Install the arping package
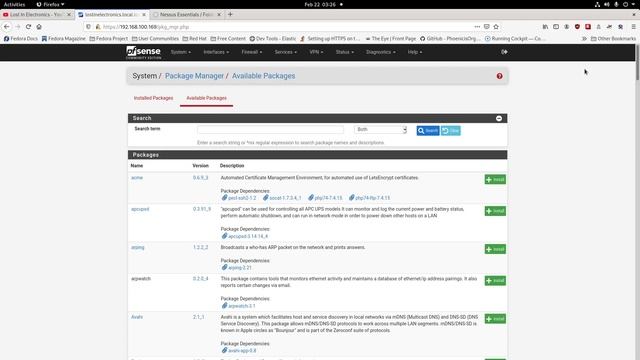 tap(495, 249)
